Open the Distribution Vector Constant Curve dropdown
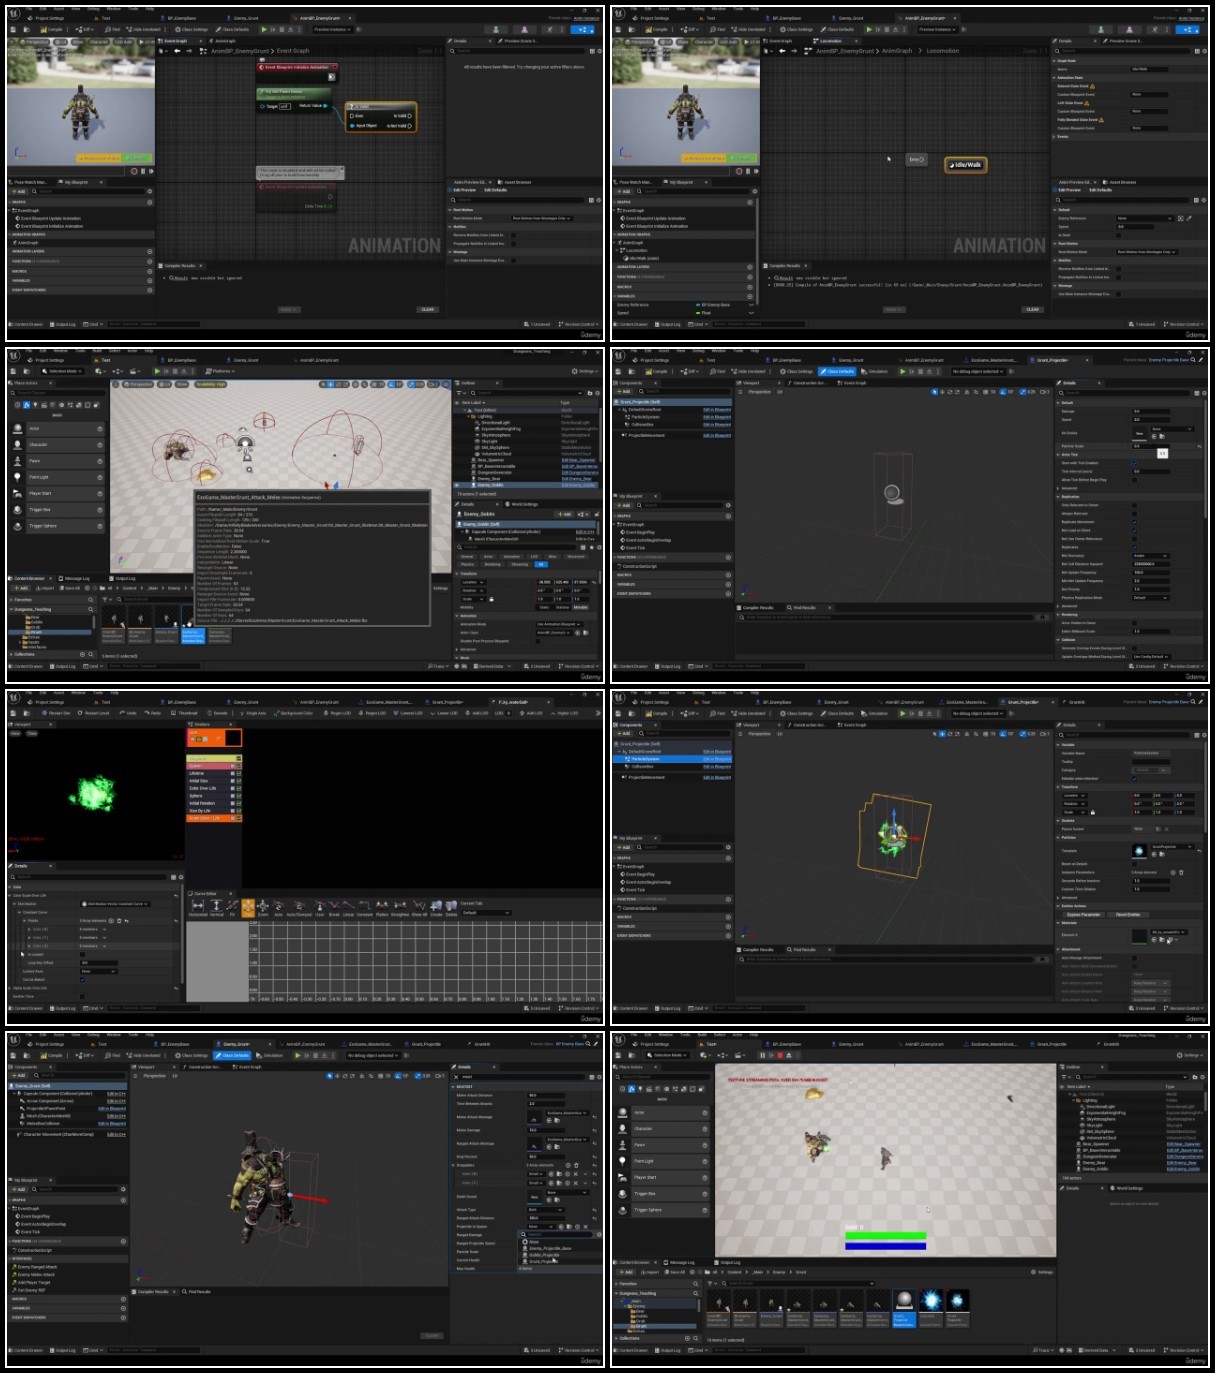The width and height of the screenshot is (1215, 1373). pyautogui.click(x=115, y=904)
